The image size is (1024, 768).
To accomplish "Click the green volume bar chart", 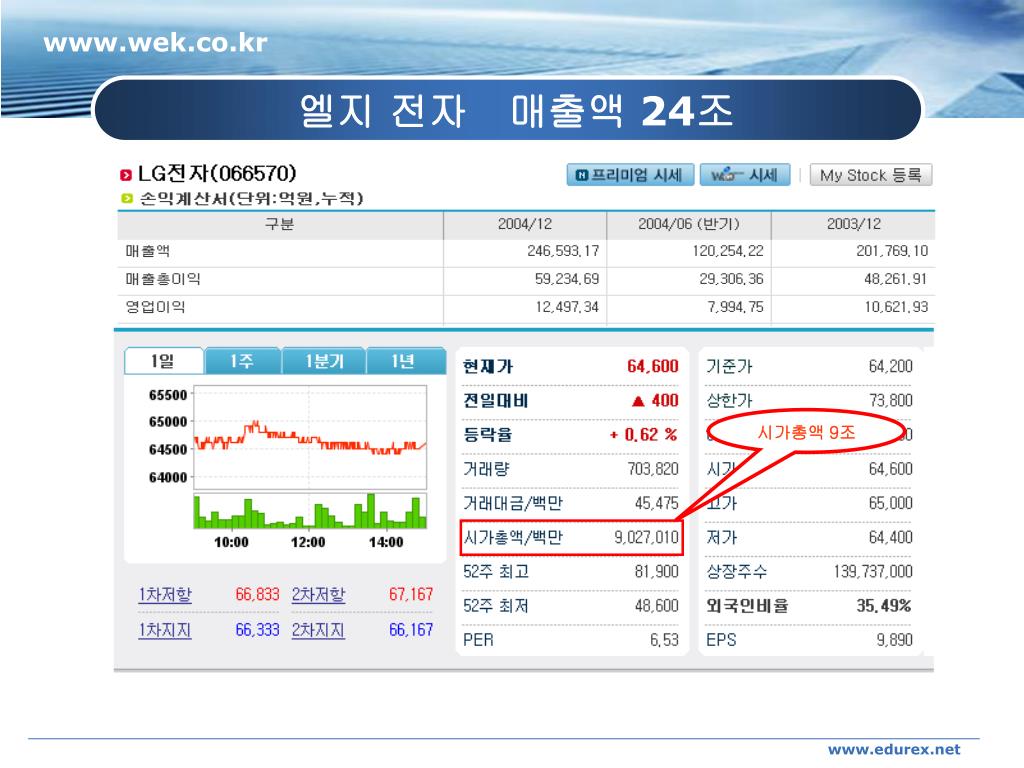I will 310,511.
